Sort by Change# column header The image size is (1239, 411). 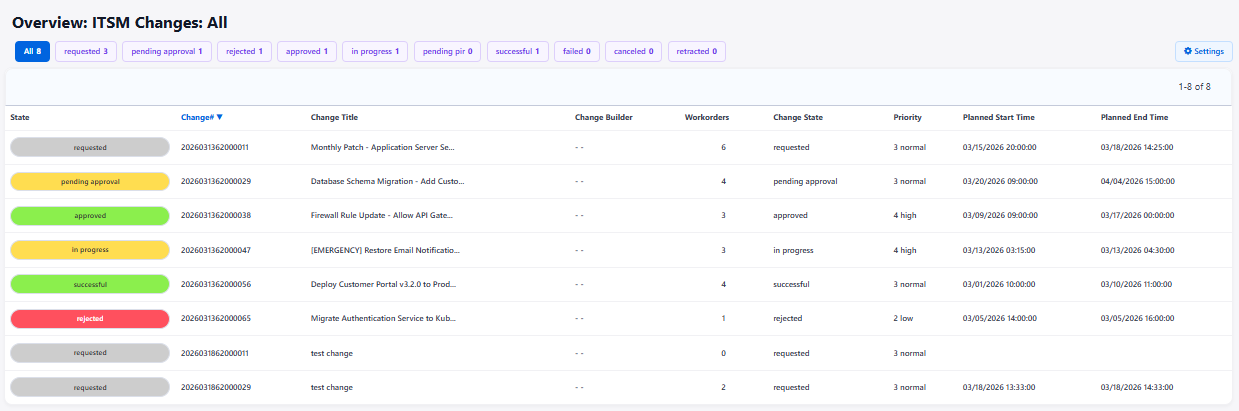point(201,117)
